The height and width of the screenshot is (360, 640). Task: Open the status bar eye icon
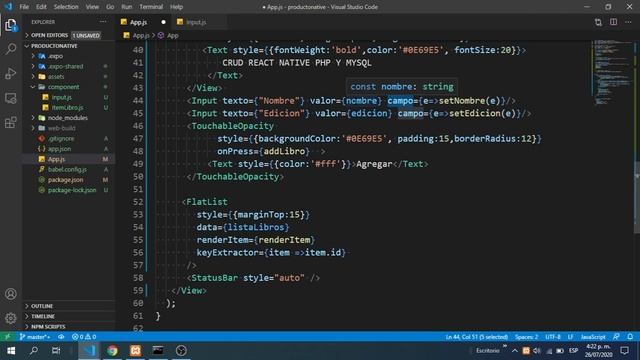coord(61,337)
